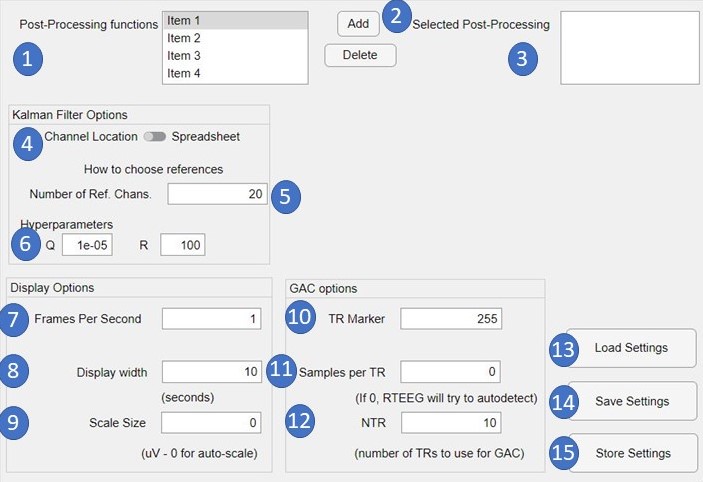The image size is (703, 482).
Task: Click the 'Selected Post-Processing' label
Action: tap(481, 25)
